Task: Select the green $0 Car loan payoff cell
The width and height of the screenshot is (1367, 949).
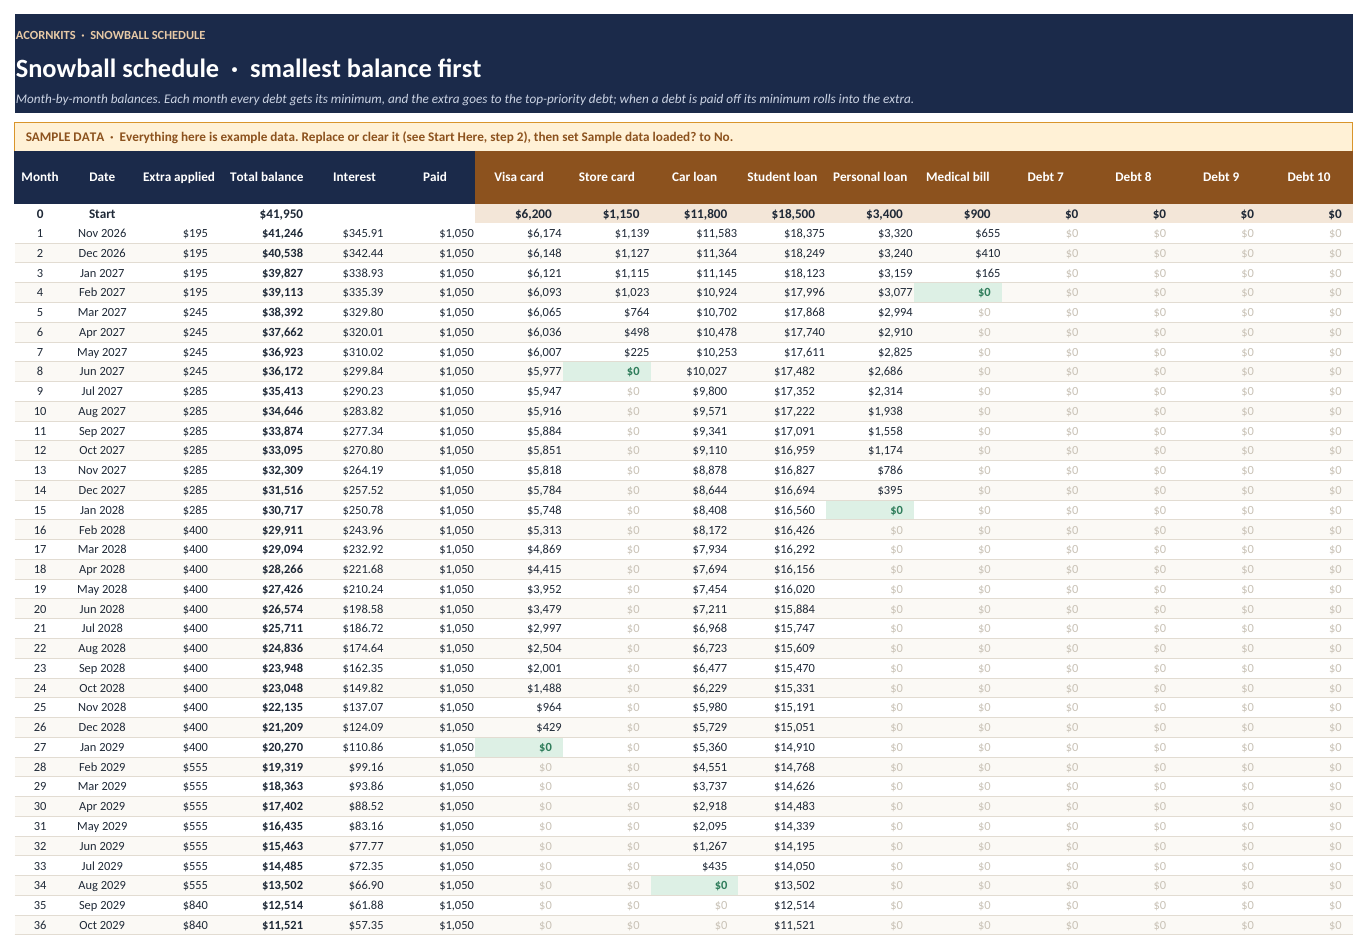Action: pyautogui.click(x=694, y=885)
